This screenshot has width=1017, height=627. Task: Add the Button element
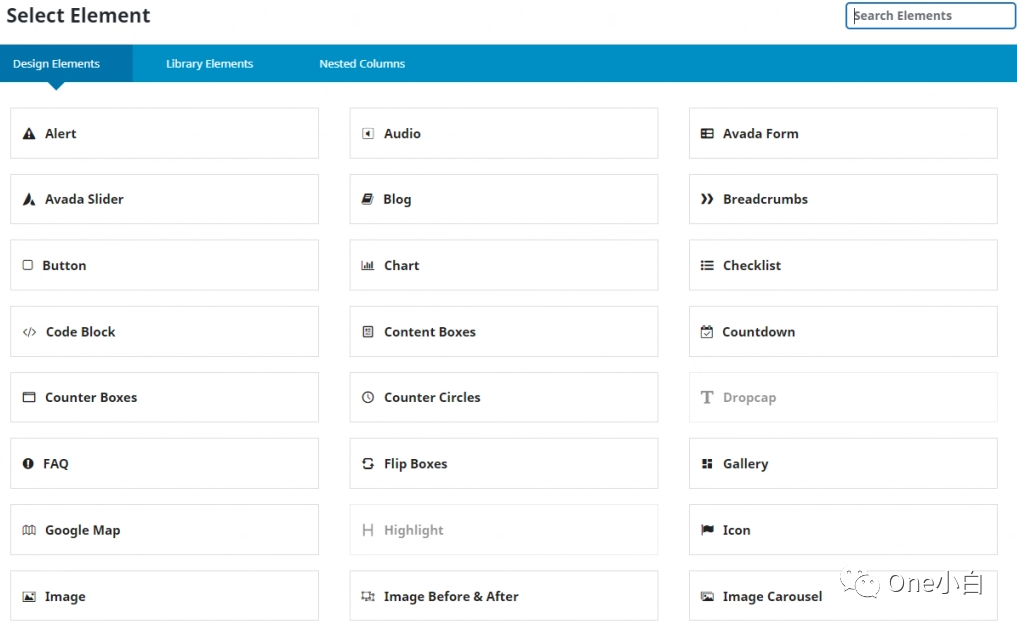[164, 265]
